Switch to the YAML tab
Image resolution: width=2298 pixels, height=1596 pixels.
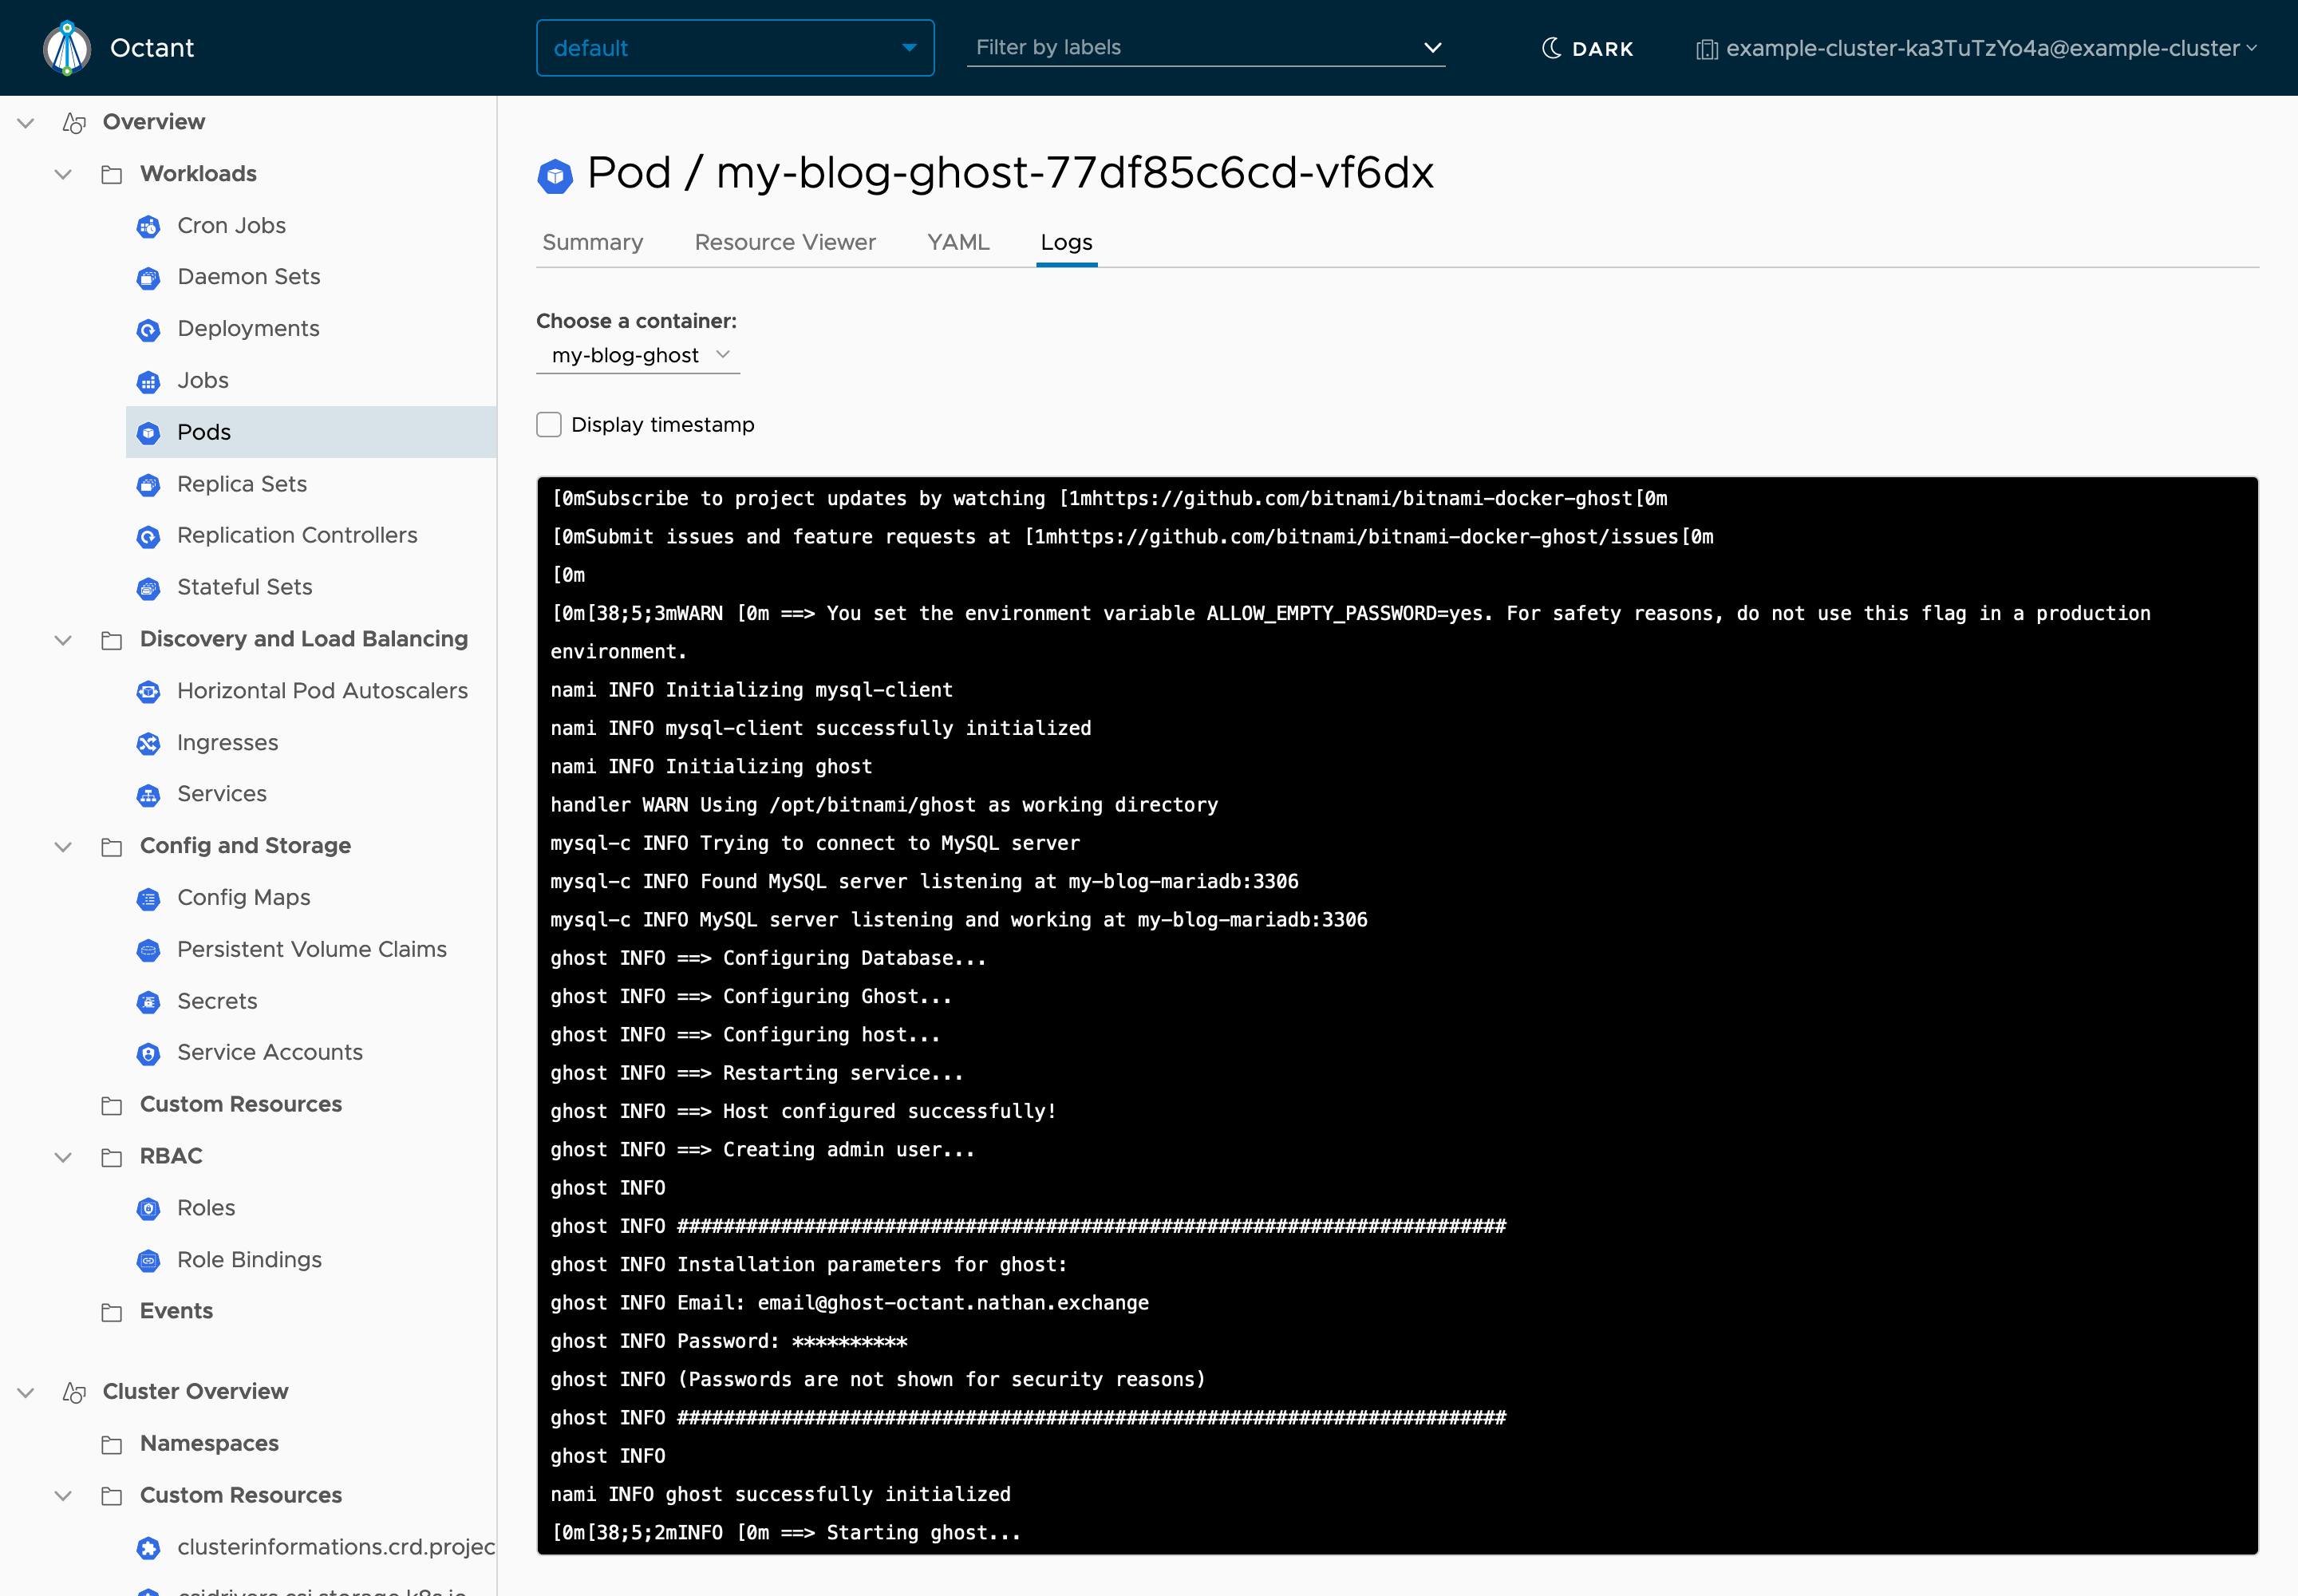pos(957,242)
